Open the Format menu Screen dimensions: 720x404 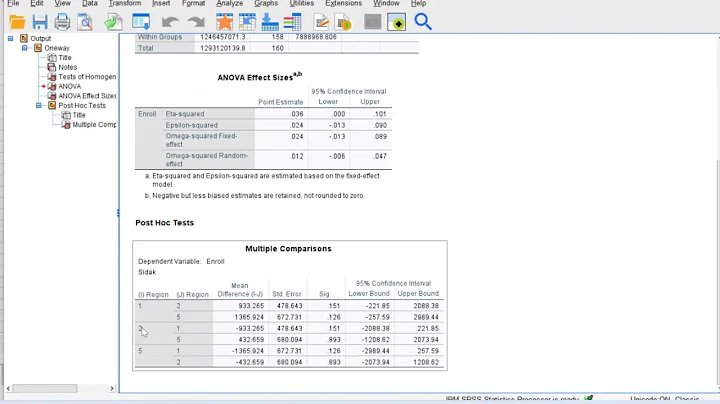(x=193, y=3)
